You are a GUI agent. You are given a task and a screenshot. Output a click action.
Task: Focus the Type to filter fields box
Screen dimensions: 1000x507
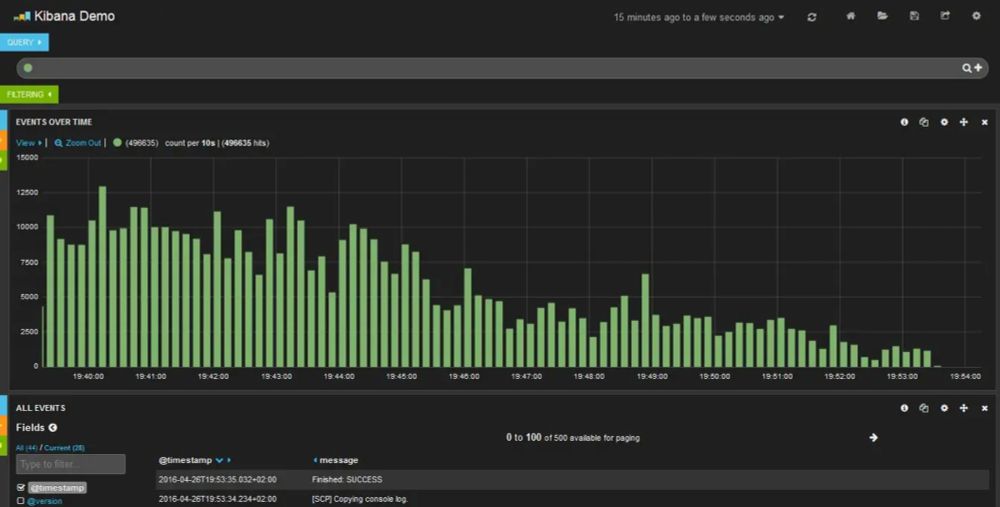tap(71, 464)
